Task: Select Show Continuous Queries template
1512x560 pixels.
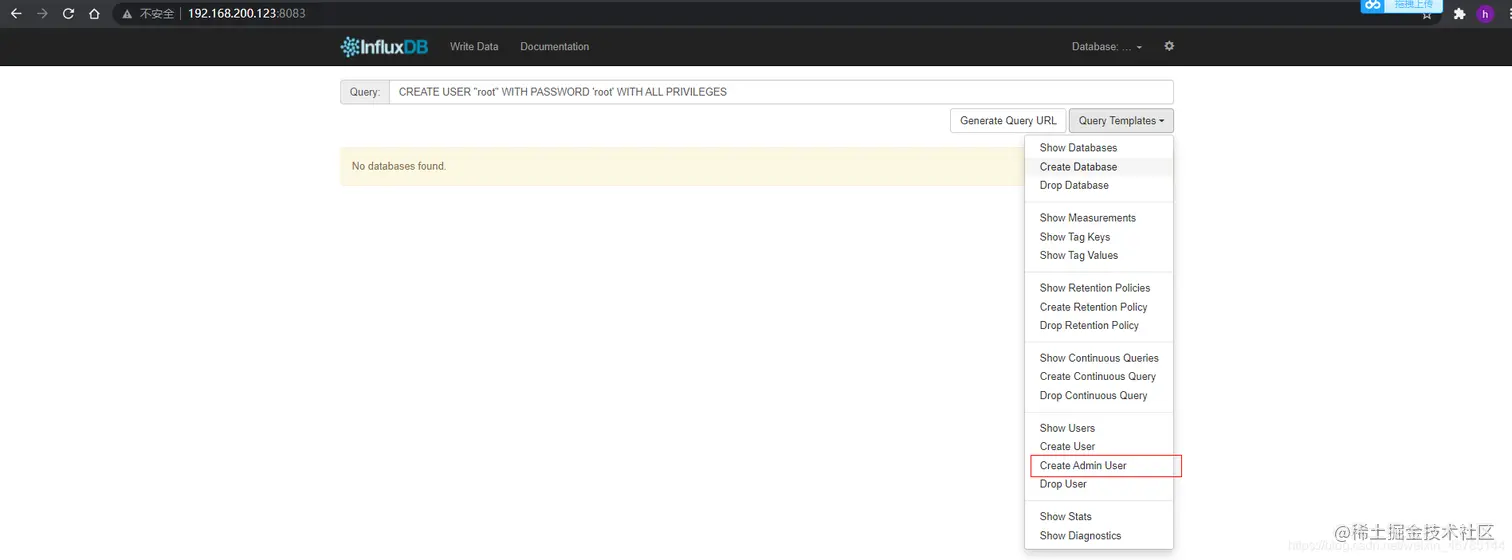Action: click(1099, 358)
